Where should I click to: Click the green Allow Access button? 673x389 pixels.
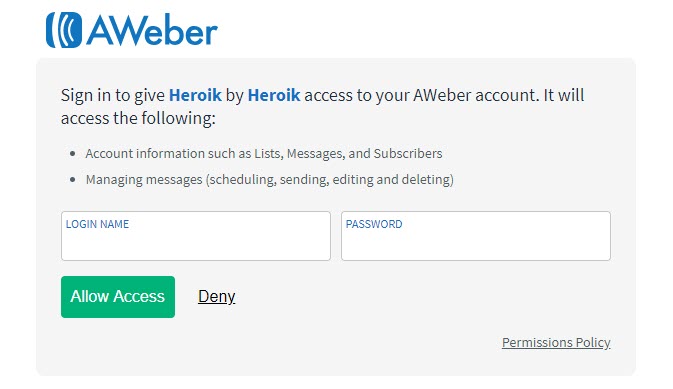[x=118, y=297]
